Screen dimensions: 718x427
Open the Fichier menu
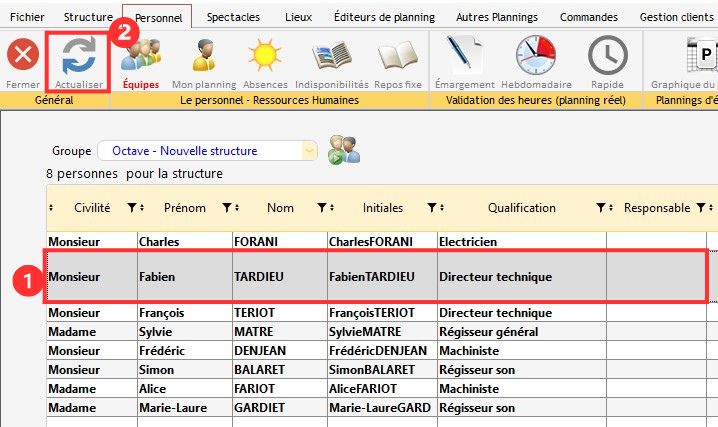coord(27,17)
